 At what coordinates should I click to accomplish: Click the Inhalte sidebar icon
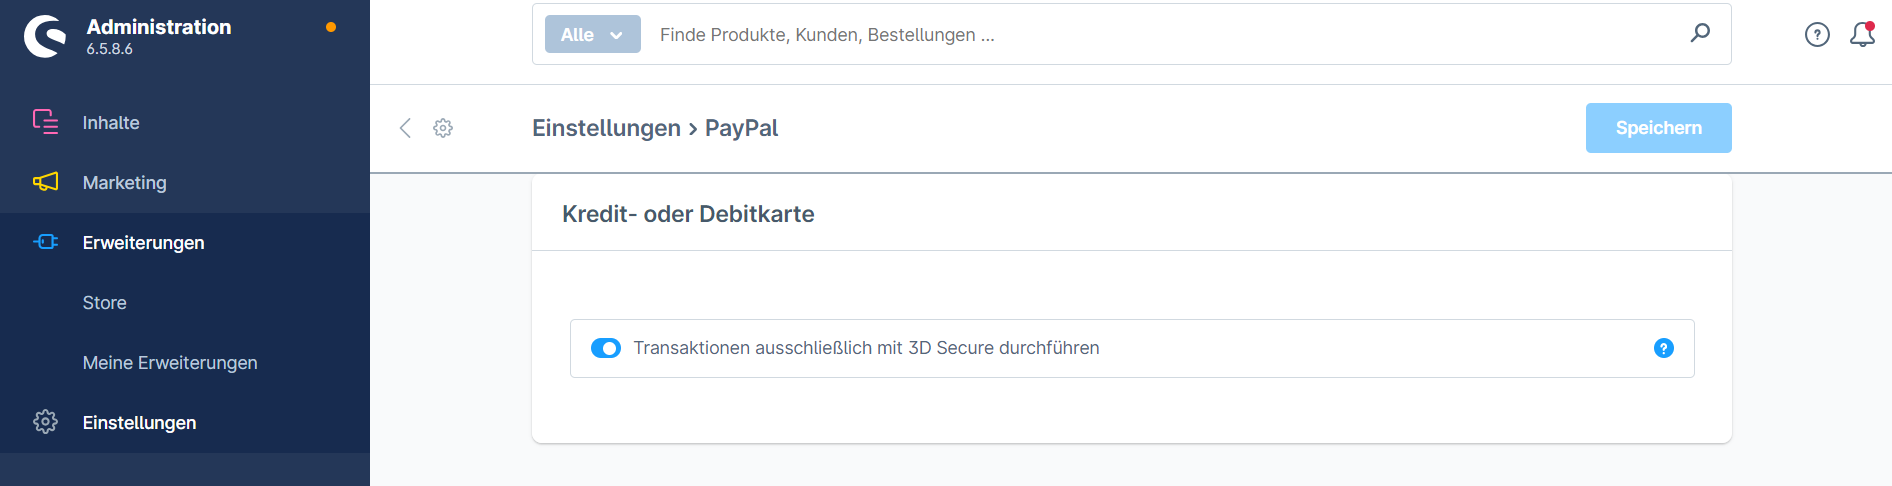point(45,122)
